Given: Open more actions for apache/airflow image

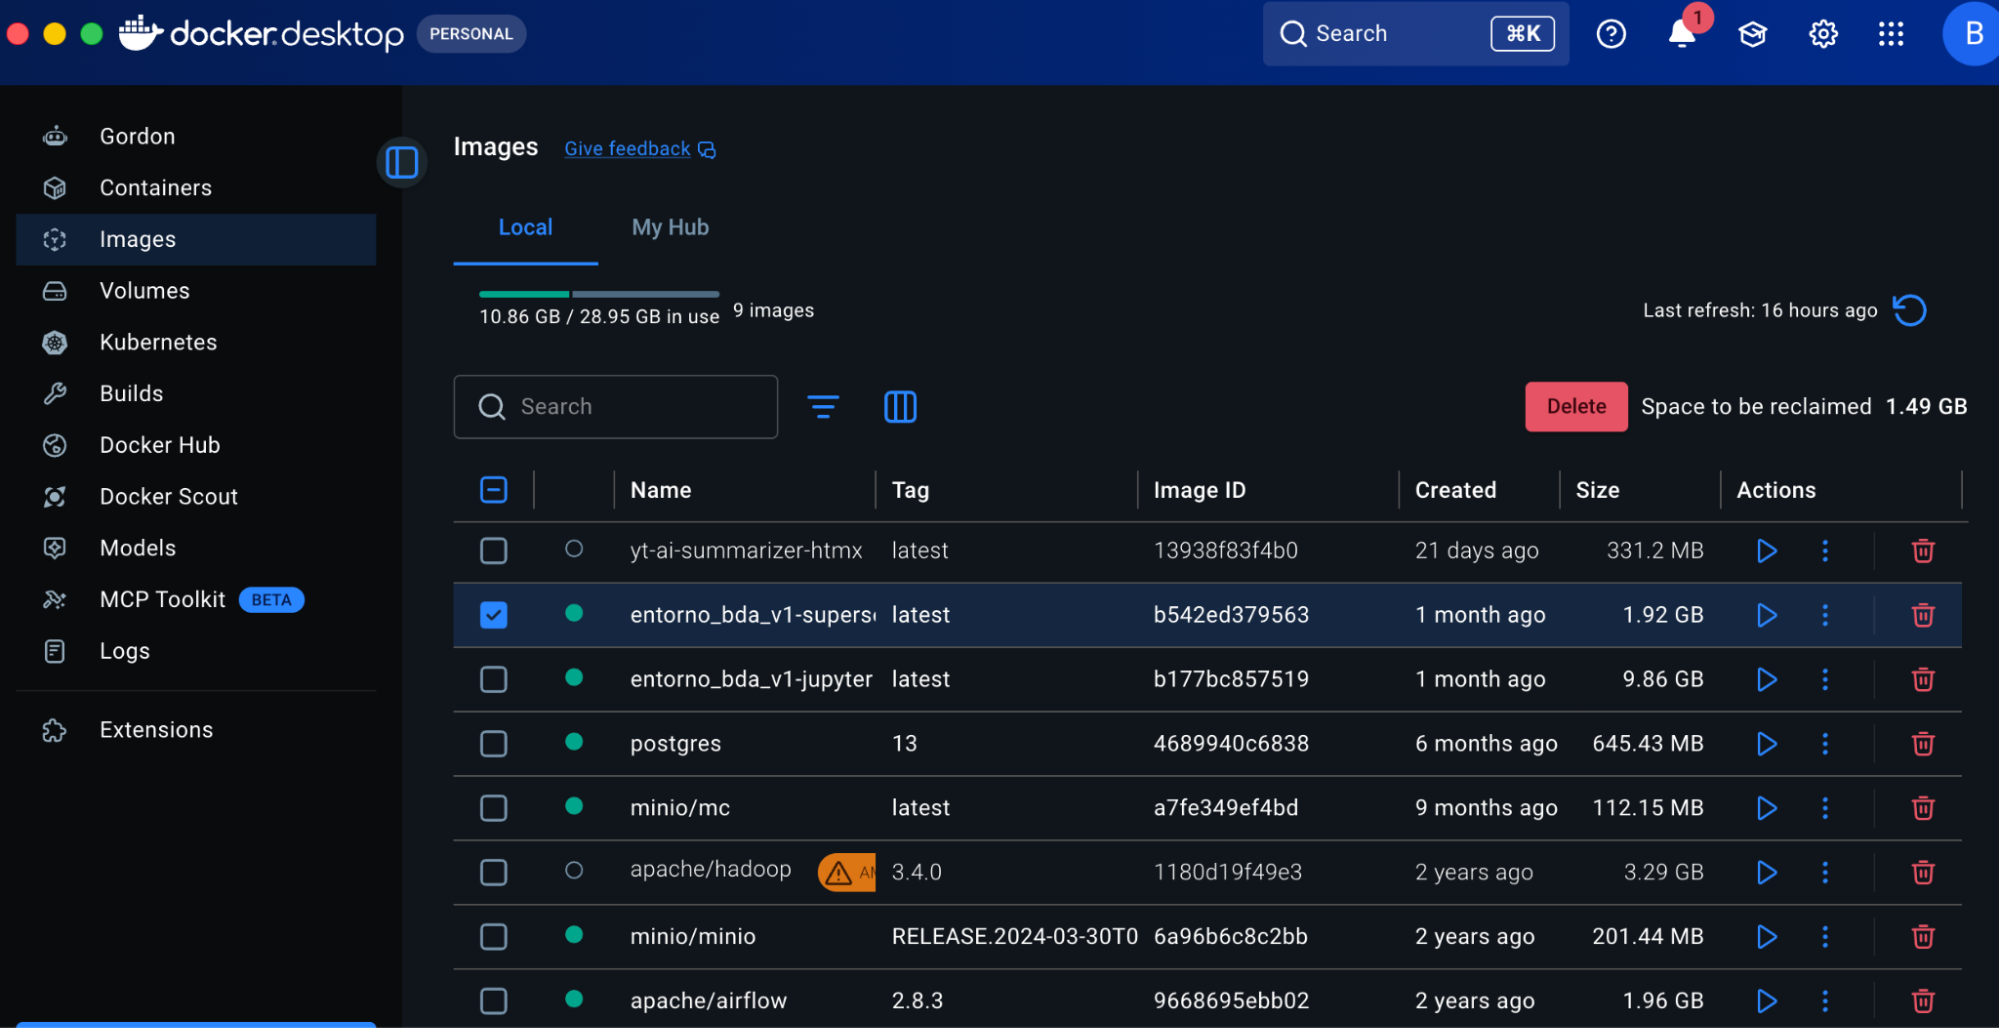Looking at the screenshot, I should point(1825,1001).
